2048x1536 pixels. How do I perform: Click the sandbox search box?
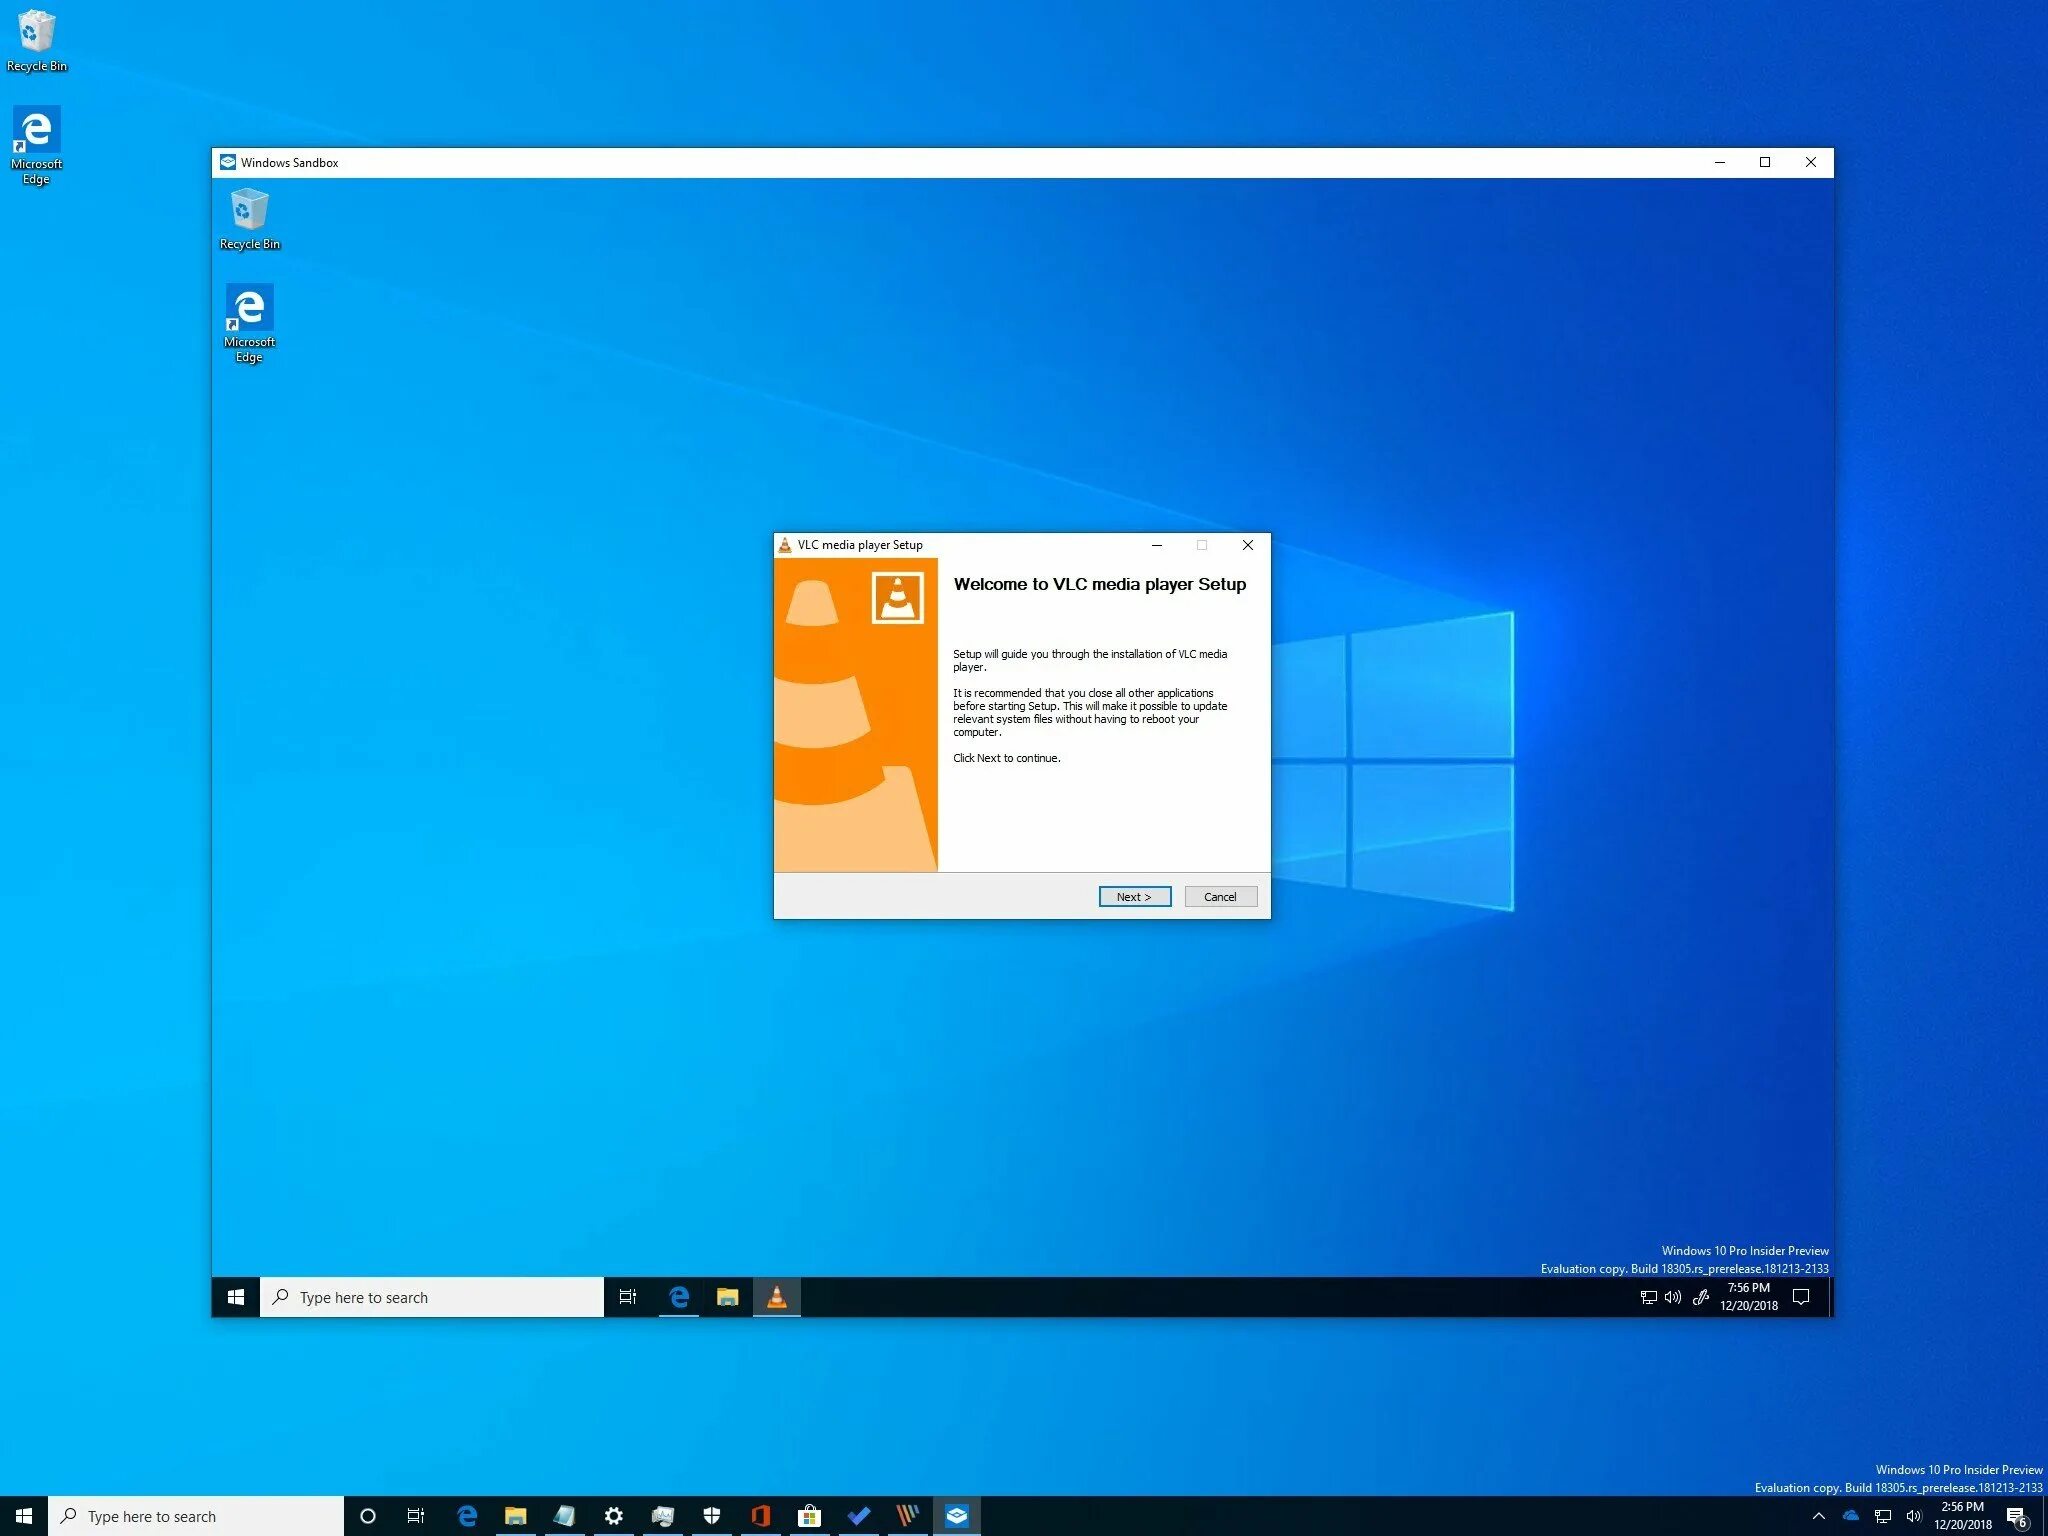pos(432,1297)
